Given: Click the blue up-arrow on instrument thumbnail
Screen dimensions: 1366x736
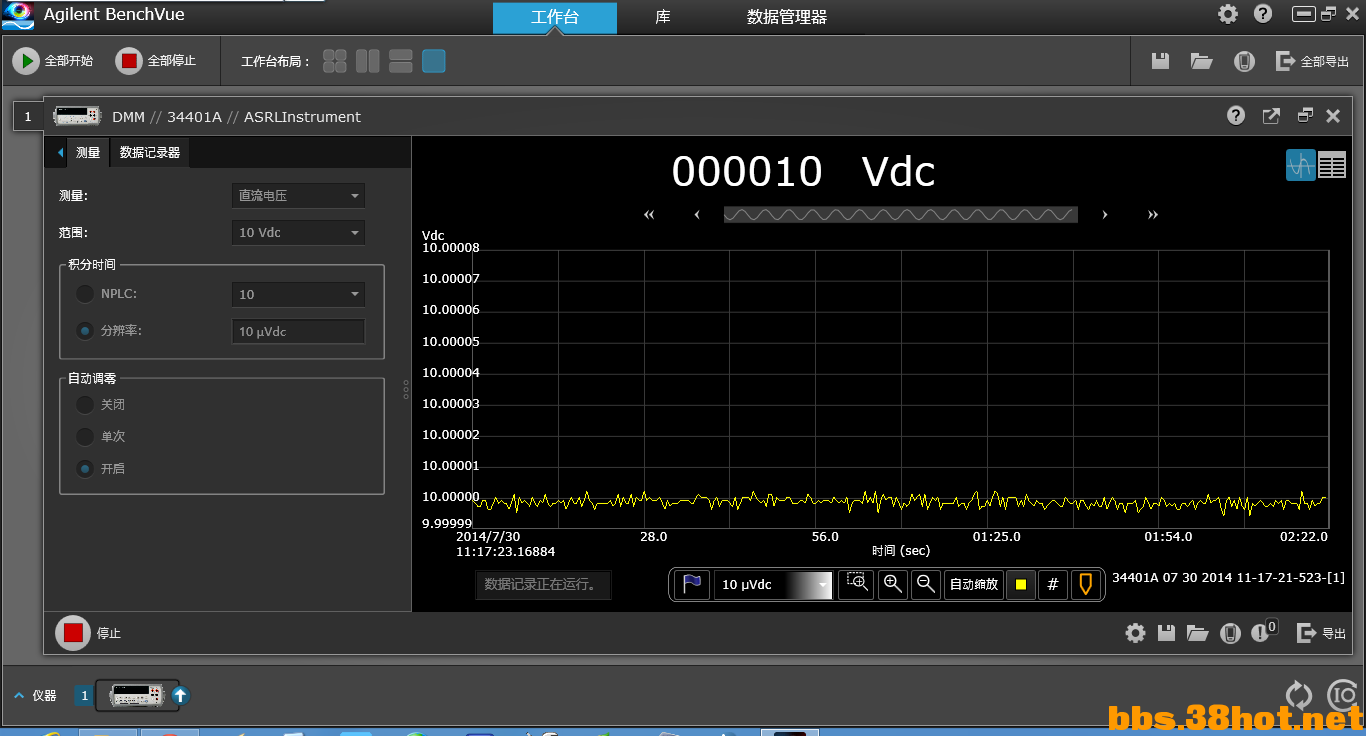Looking at the screenshot, I should tap(180, 695).
